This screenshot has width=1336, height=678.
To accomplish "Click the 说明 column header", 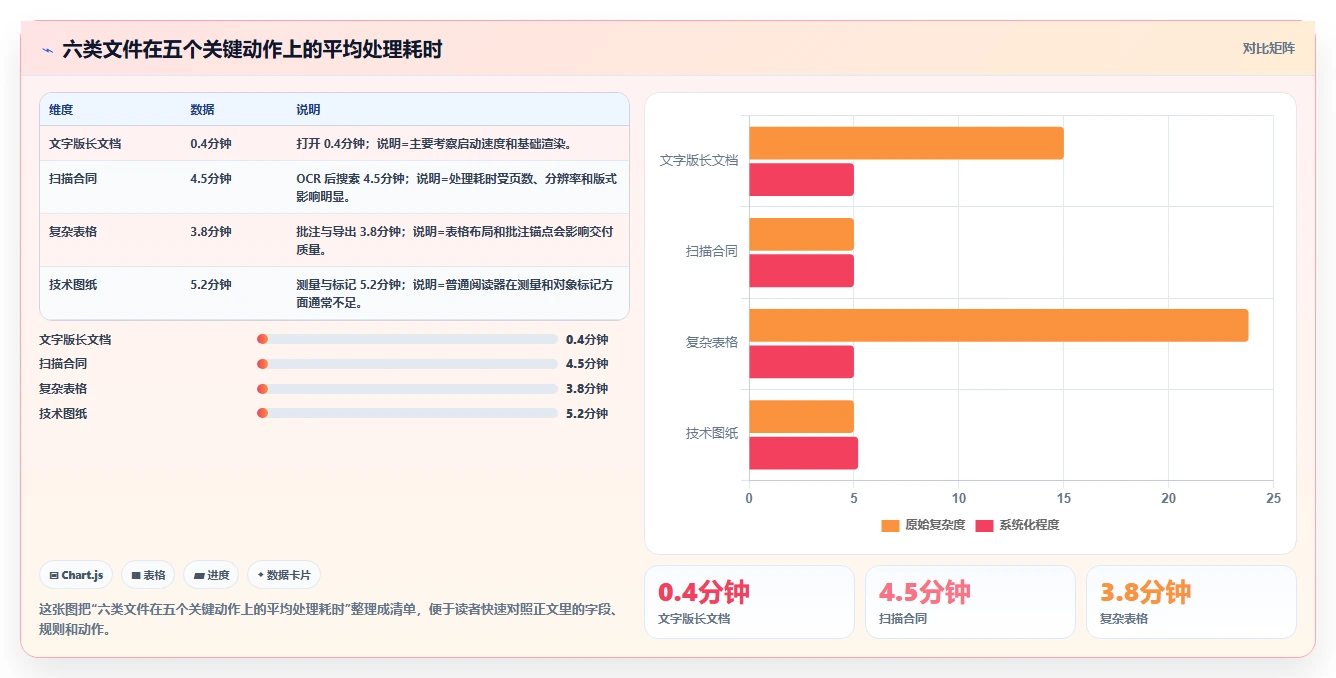I will [308, 110].
